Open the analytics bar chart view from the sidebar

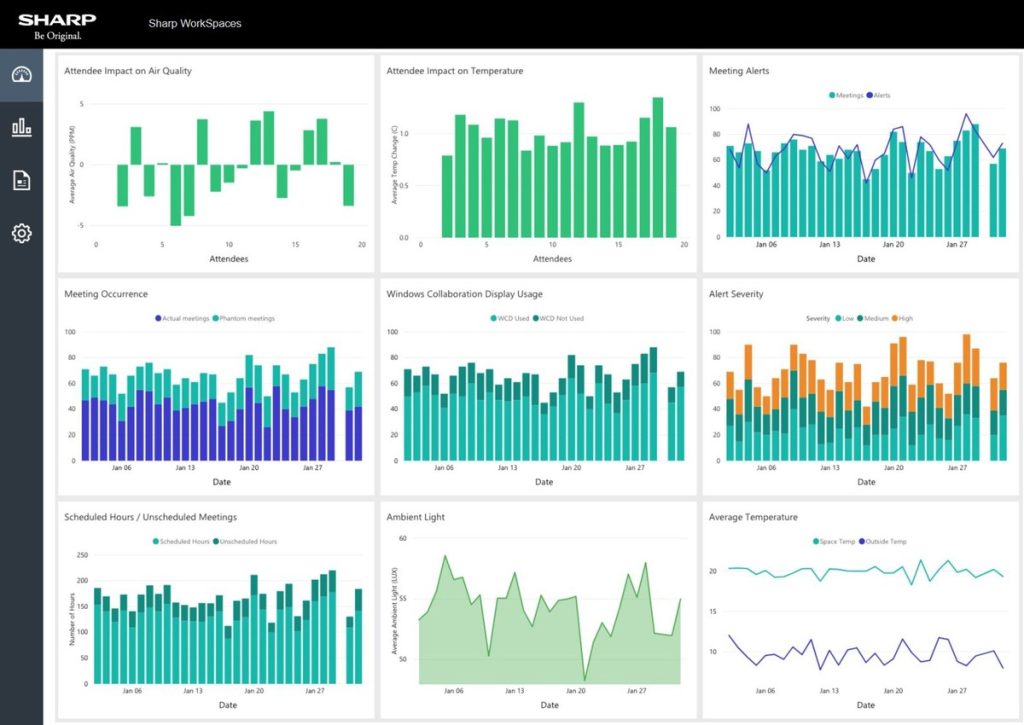pos(20,128)
